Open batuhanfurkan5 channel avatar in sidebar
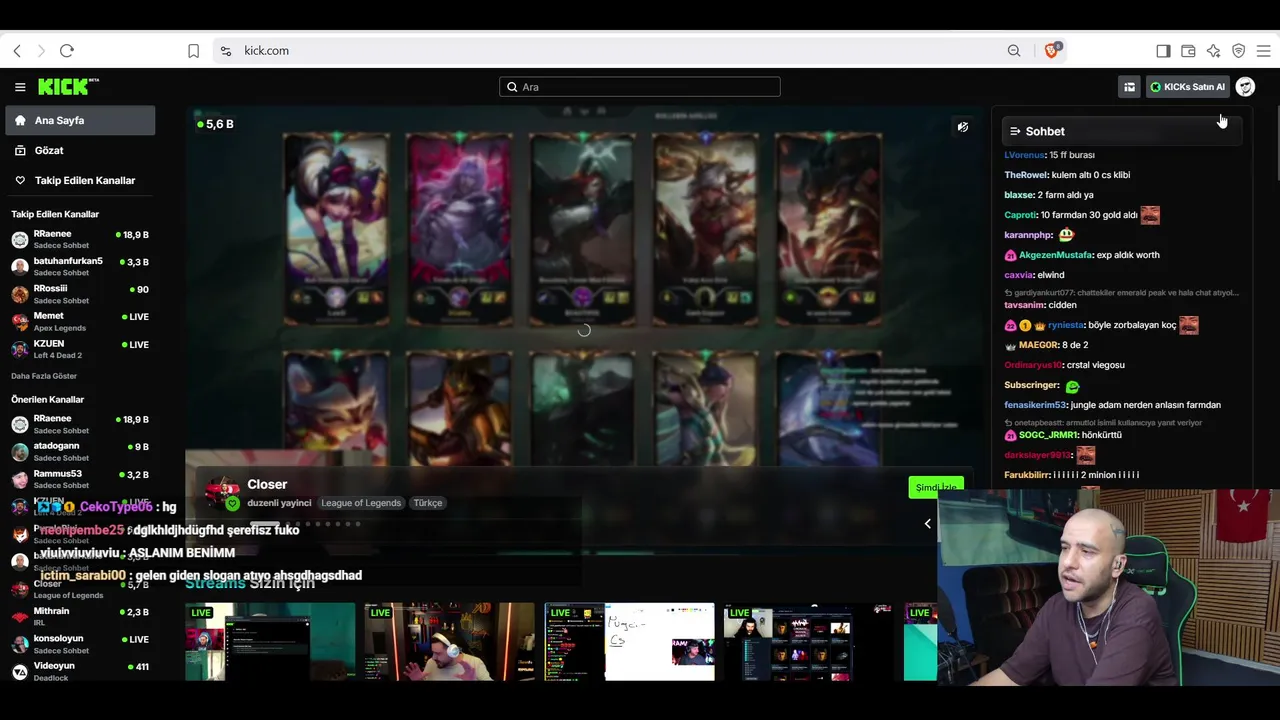This screenshot has width=1280, height=720. point(20,266)
